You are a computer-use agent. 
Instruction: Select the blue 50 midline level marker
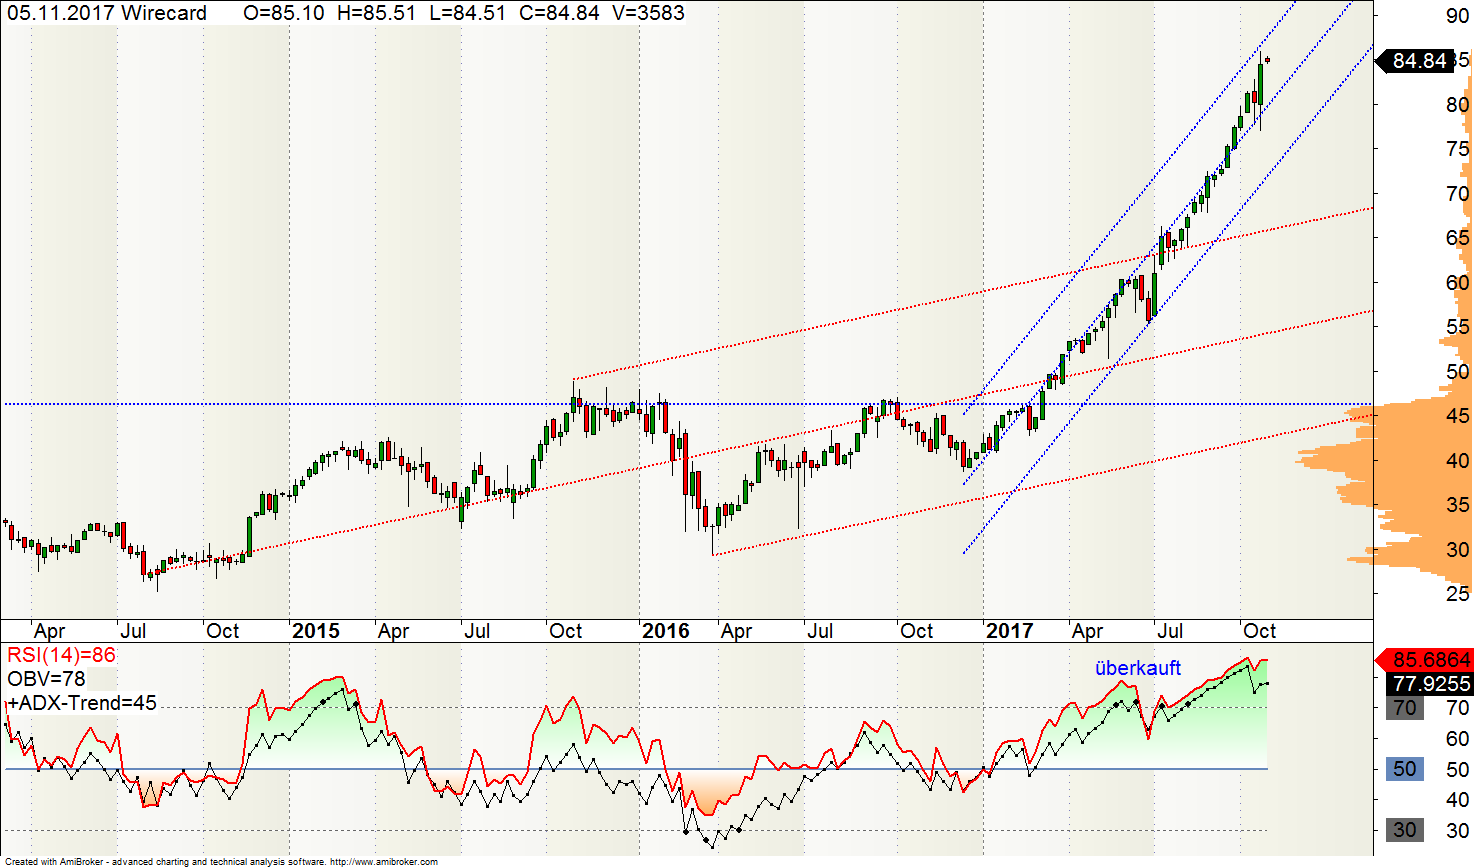(x=1405, y=769)
